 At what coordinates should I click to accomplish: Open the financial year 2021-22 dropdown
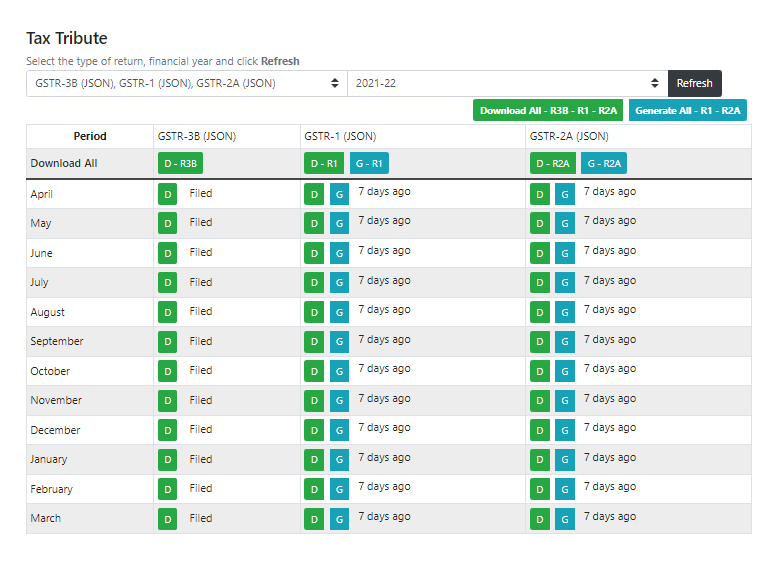click(x=507, y=83)
